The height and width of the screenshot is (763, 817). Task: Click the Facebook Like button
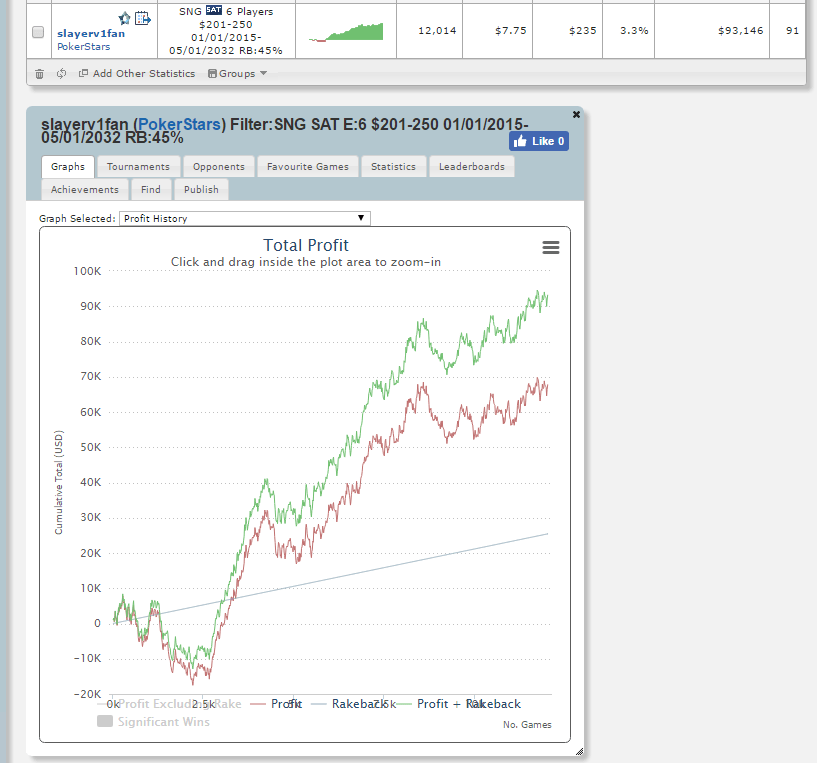pyautogui.click(x=539, y=141)
